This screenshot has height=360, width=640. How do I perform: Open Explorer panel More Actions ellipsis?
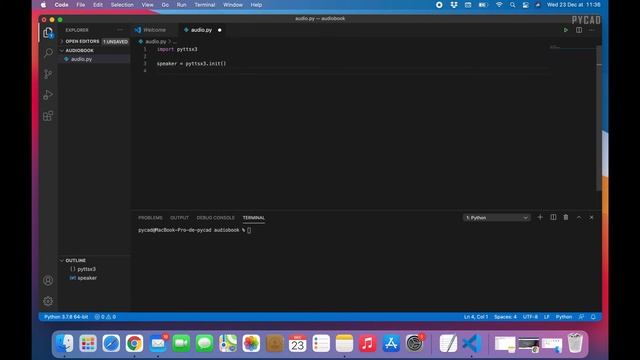[x=120, y=30]
